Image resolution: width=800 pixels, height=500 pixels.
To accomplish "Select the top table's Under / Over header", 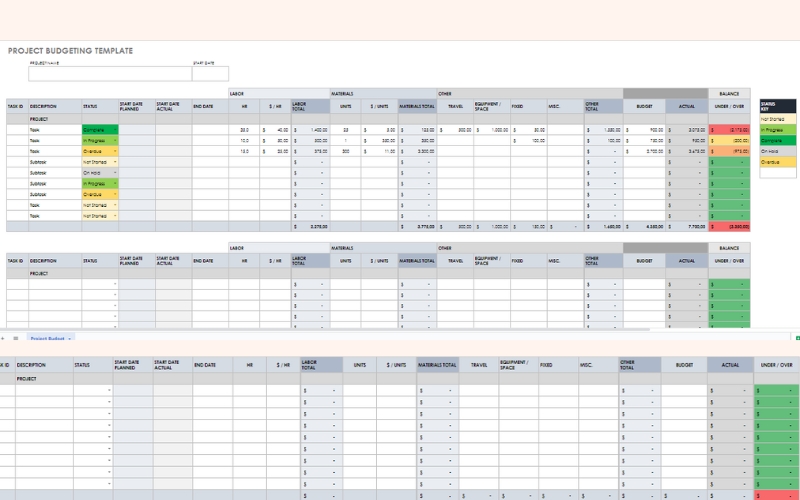I will click(729, 106).
